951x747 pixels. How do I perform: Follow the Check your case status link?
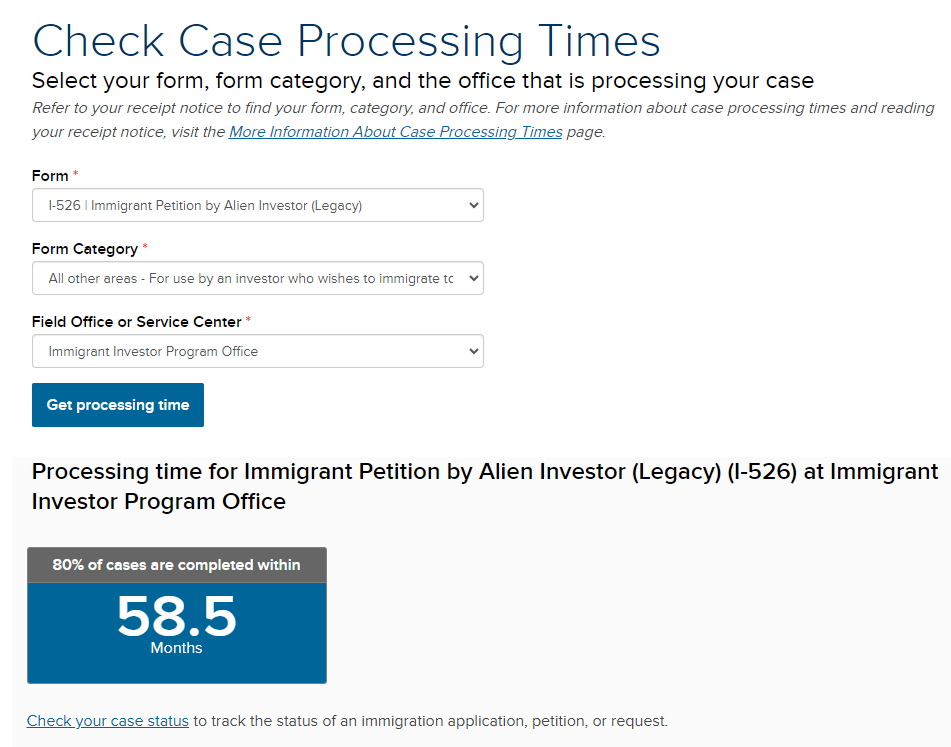pos(108,720)
